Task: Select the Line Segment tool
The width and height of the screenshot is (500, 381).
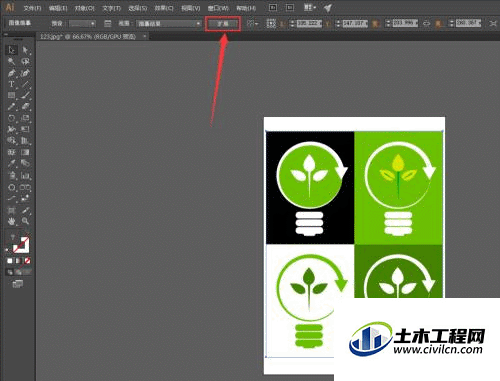Action: tap(25, 84)
